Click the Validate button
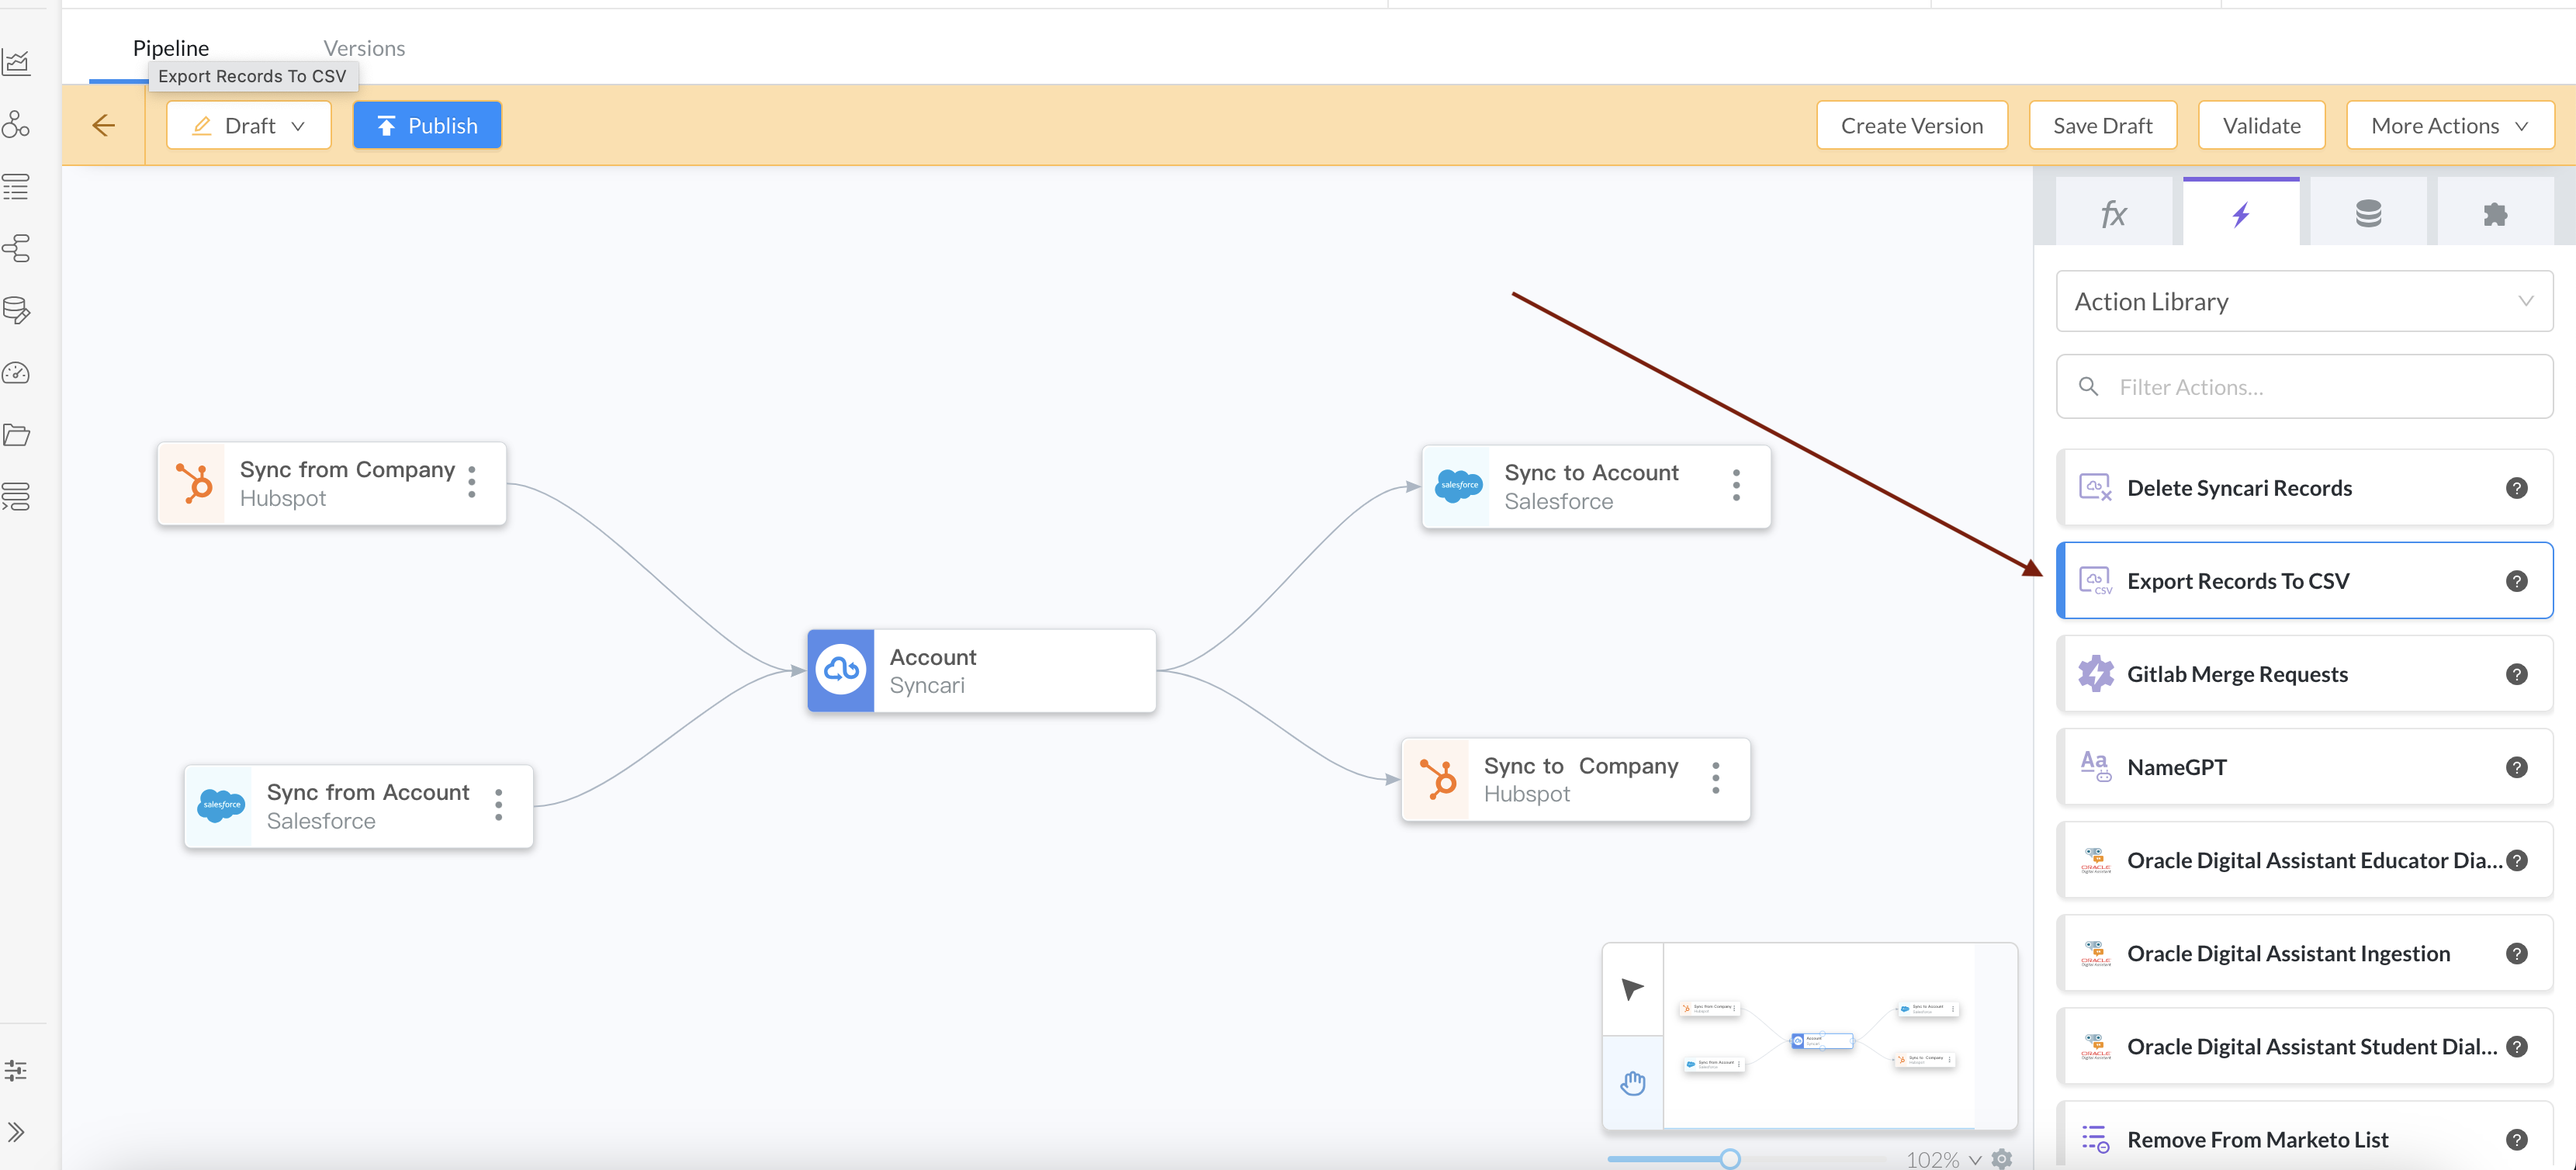Screen dimensions: 2576x1170 coord(2261,125)
